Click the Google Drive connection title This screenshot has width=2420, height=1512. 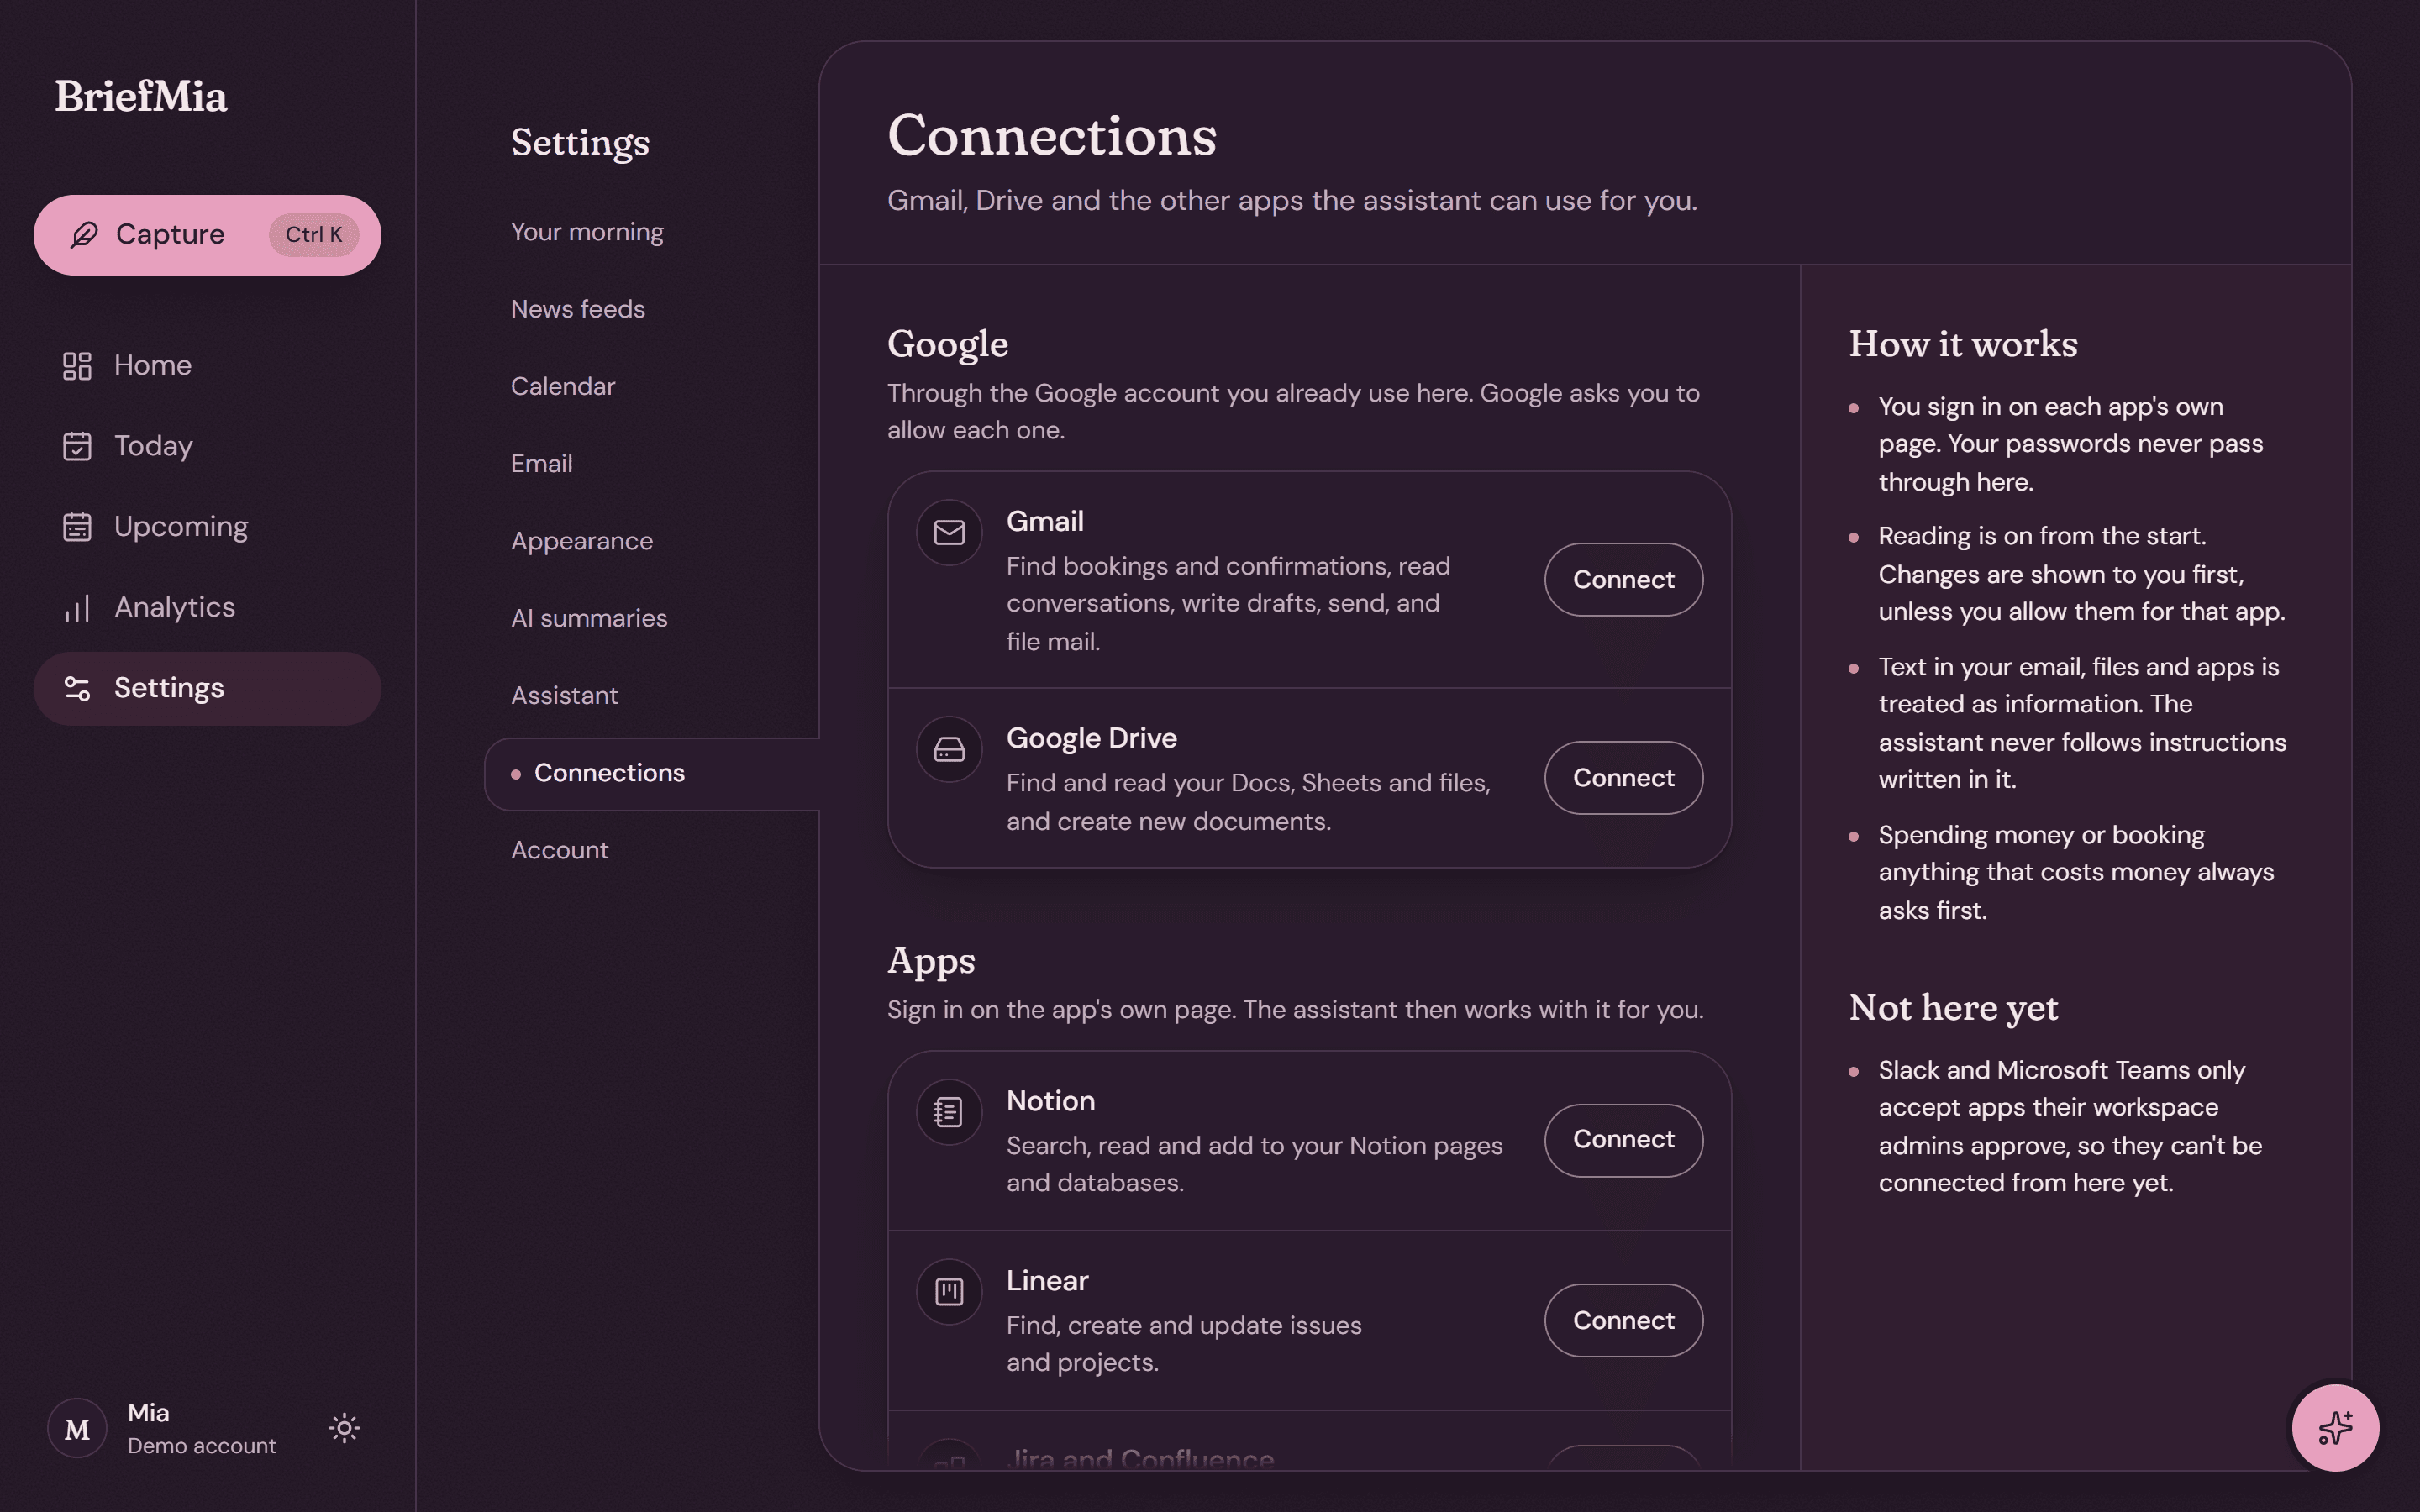1092,738
